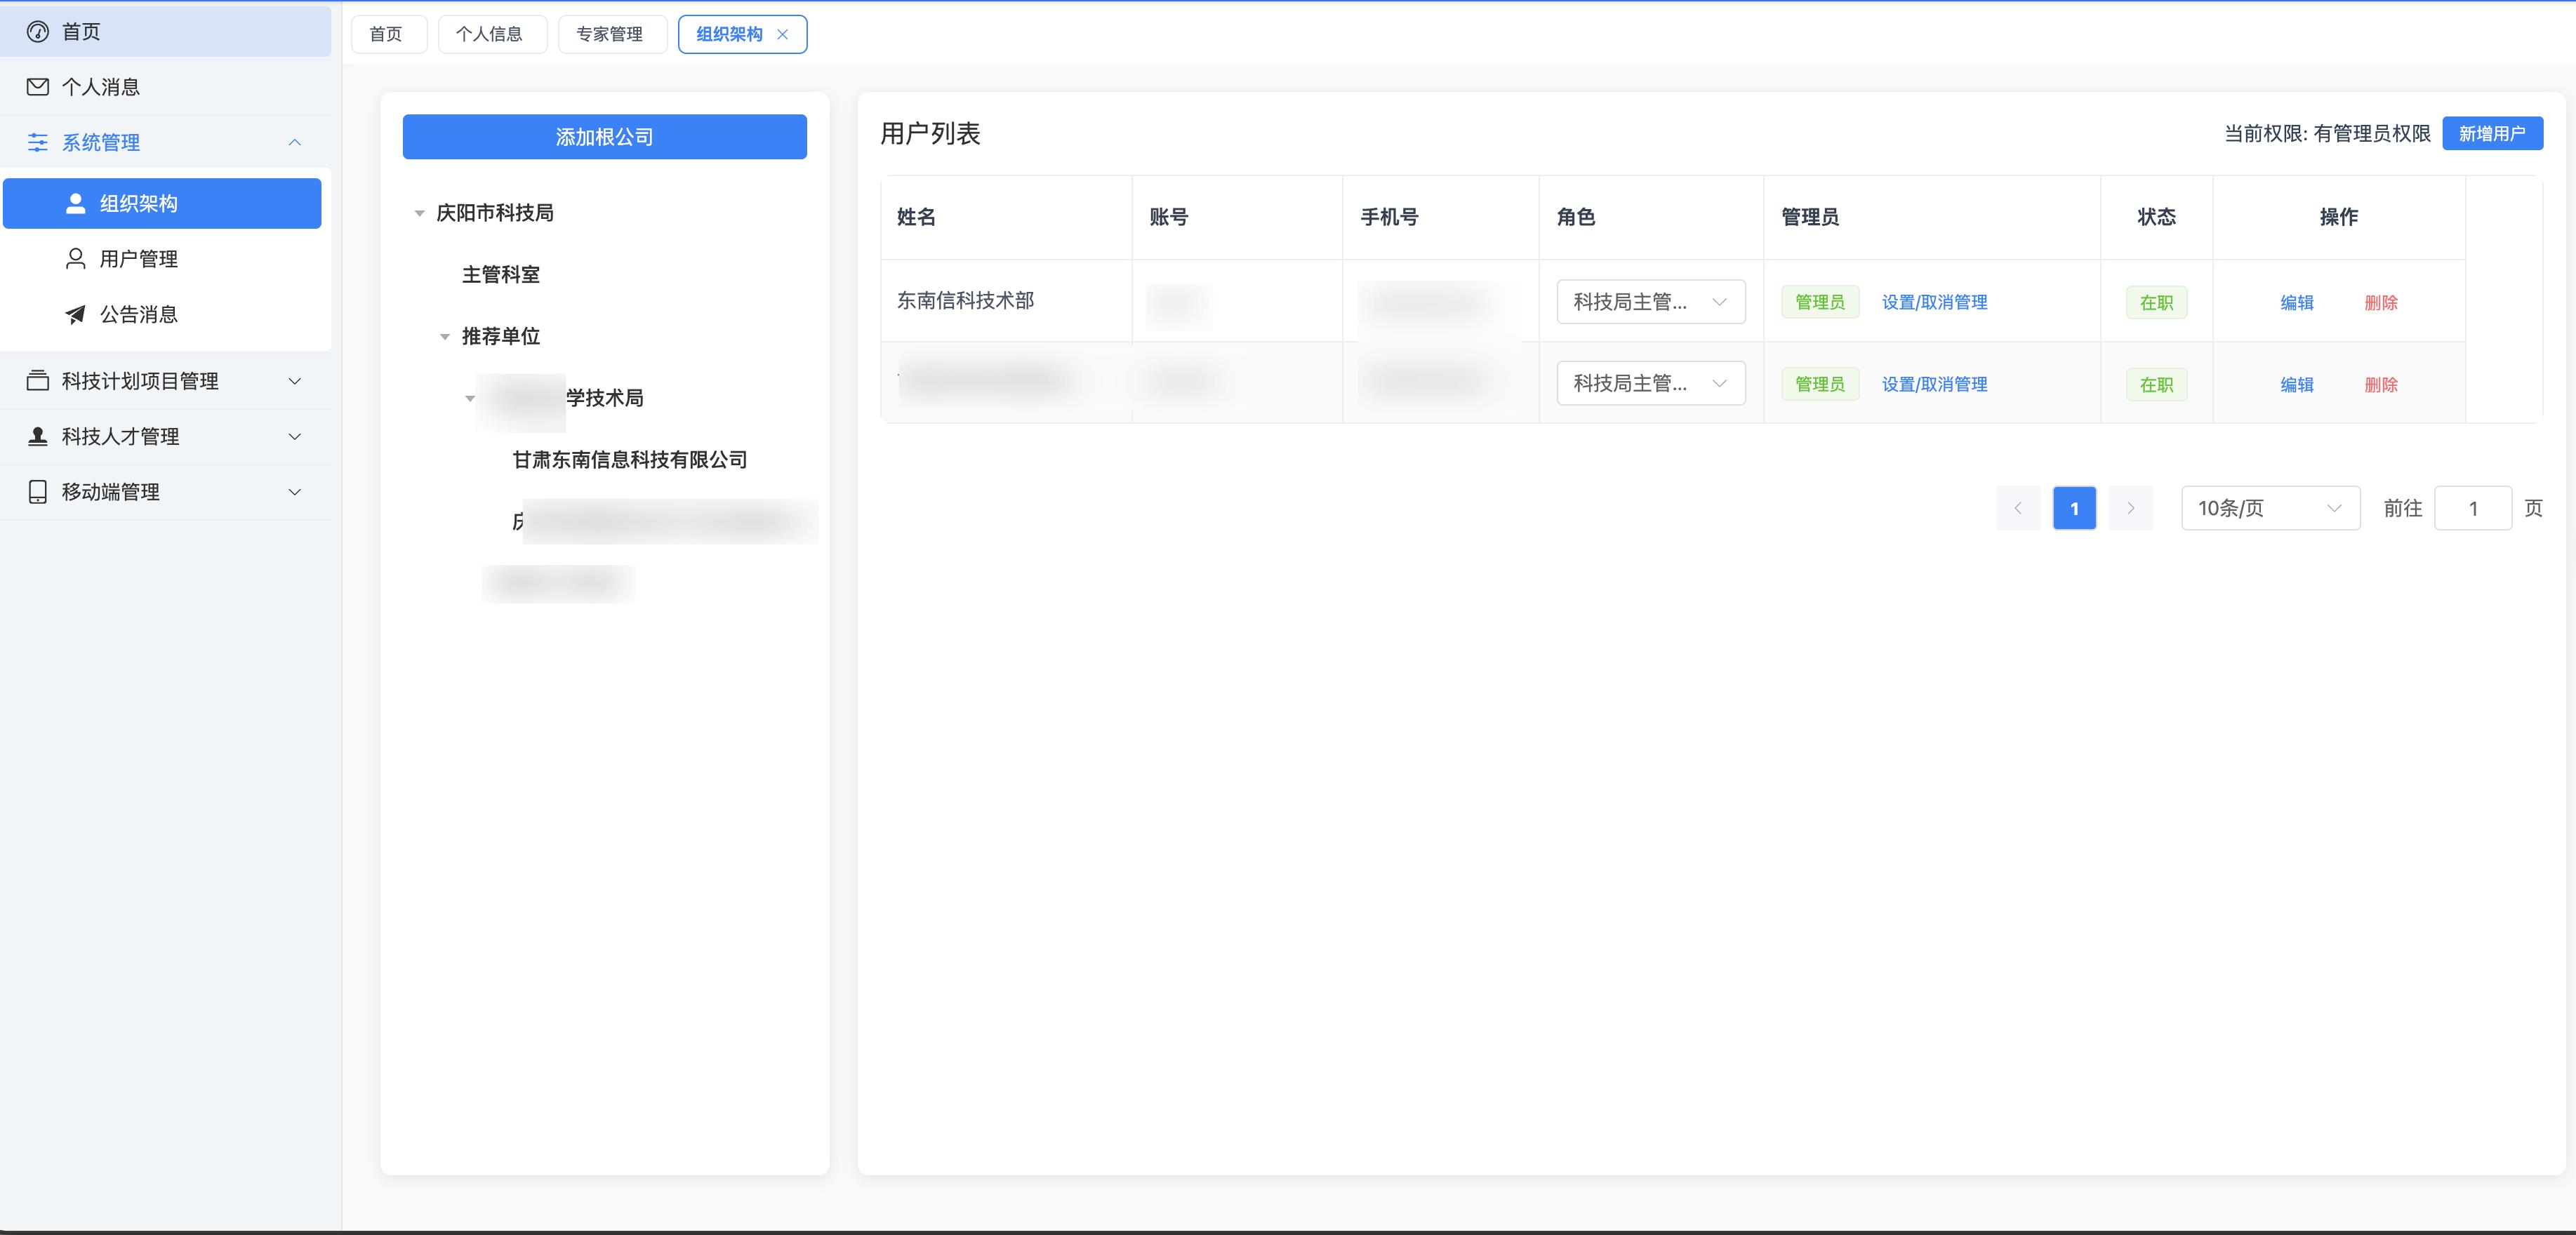Image resolution: width=2576 pixels, height=1235 pixels.
Task: Go to the next page arrow
Action: click(x=2130, y=508)
